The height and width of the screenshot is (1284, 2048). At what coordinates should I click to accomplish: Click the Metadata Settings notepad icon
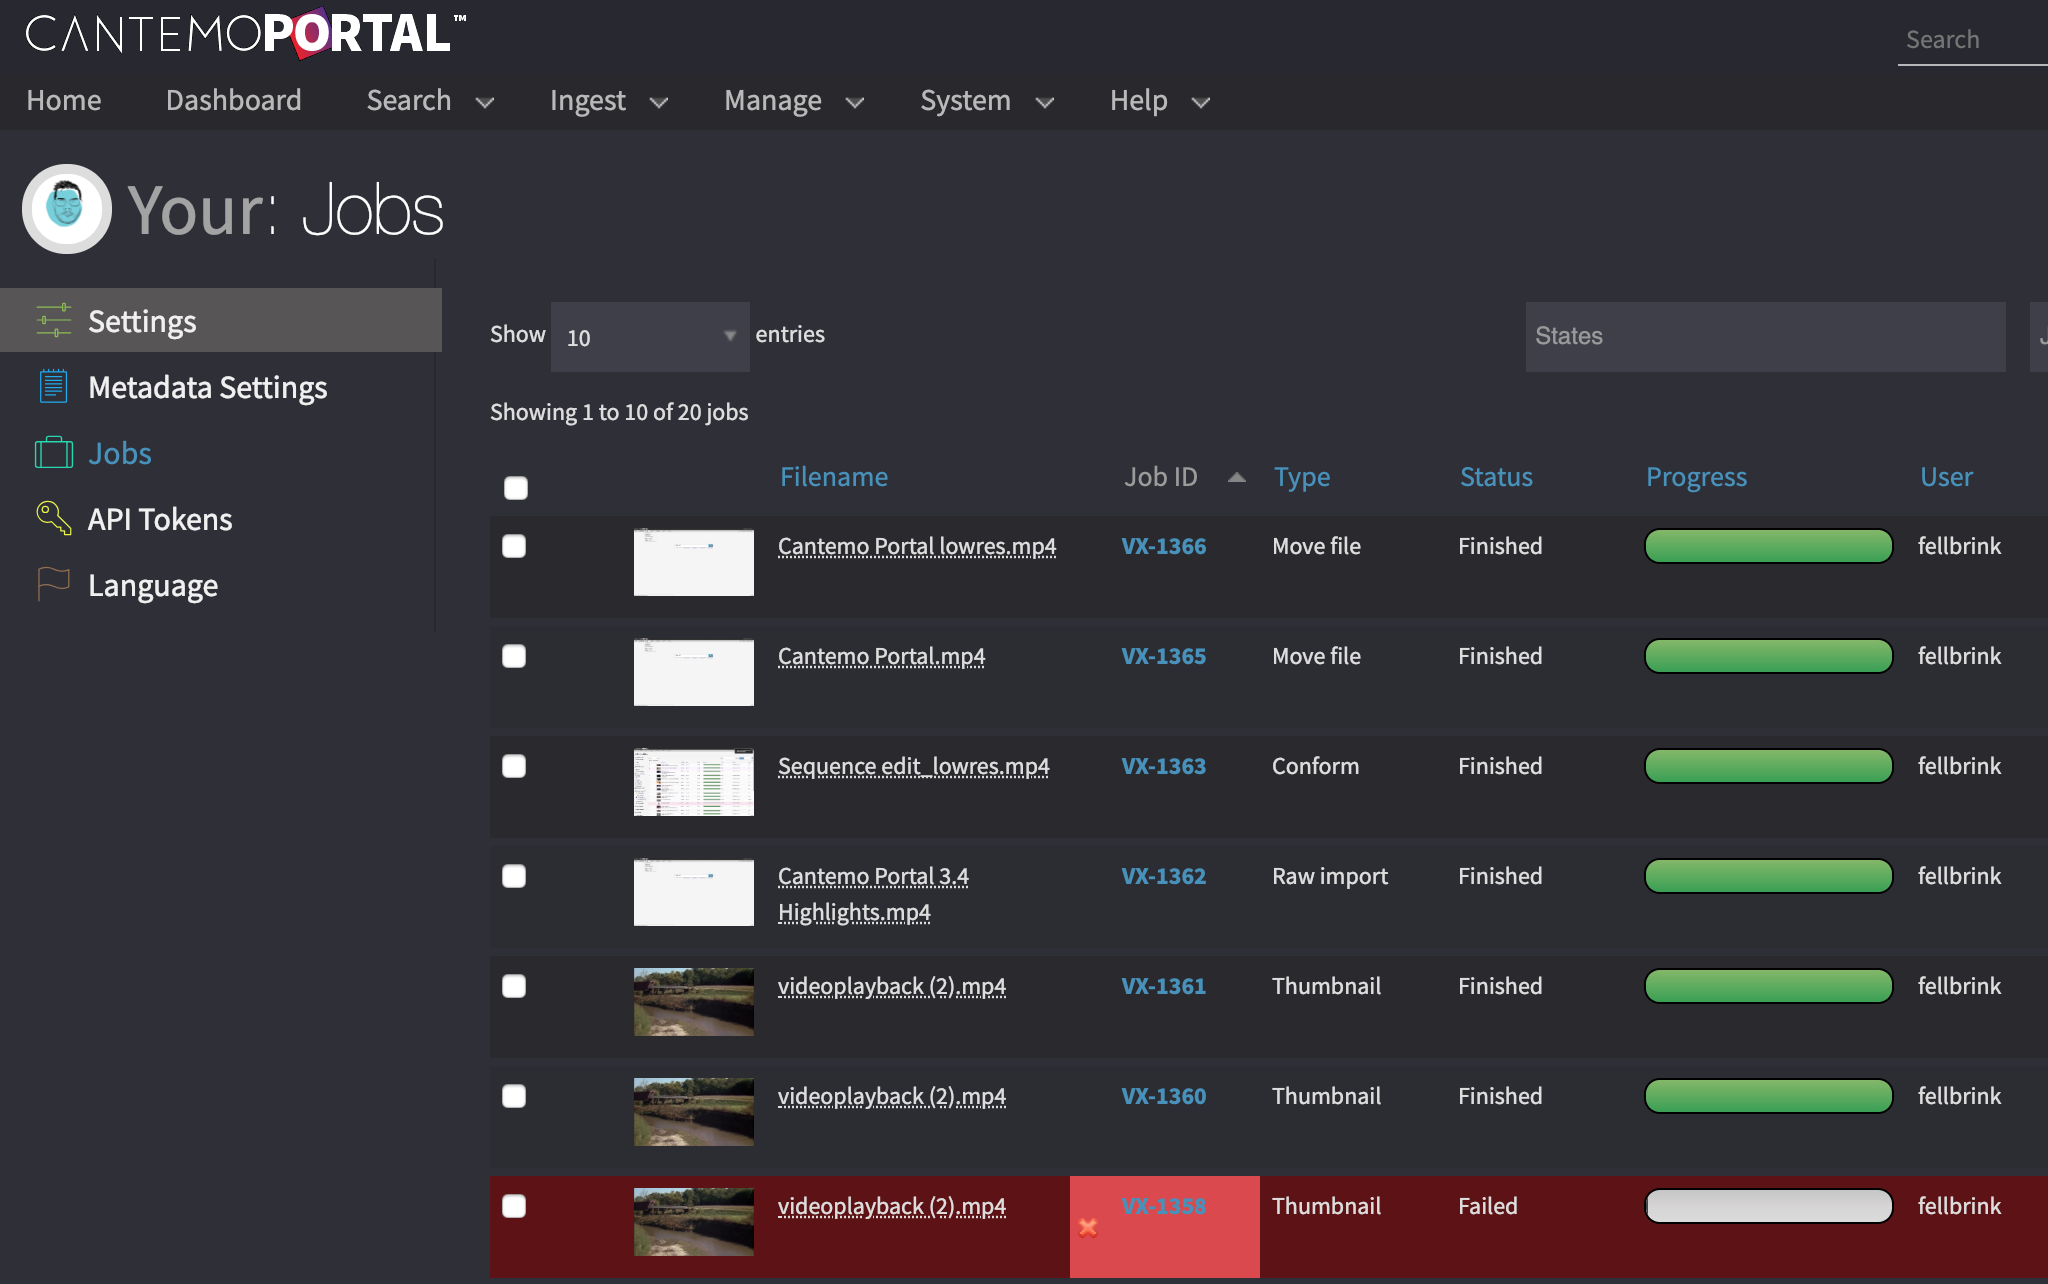[x=53, y=386]
